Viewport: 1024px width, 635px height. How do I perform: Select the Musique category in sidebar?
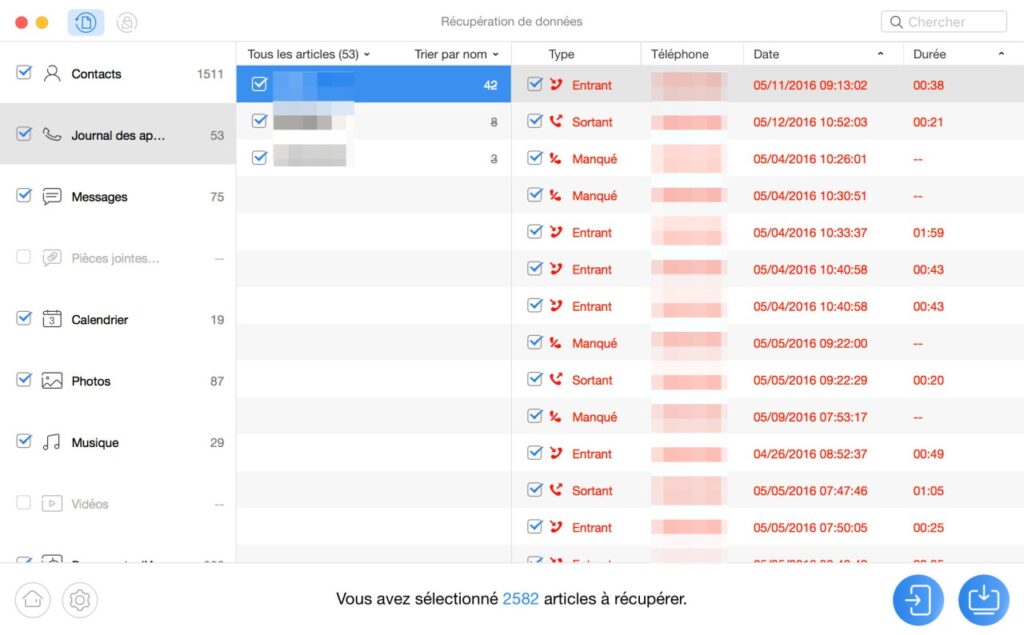[118, 442]
